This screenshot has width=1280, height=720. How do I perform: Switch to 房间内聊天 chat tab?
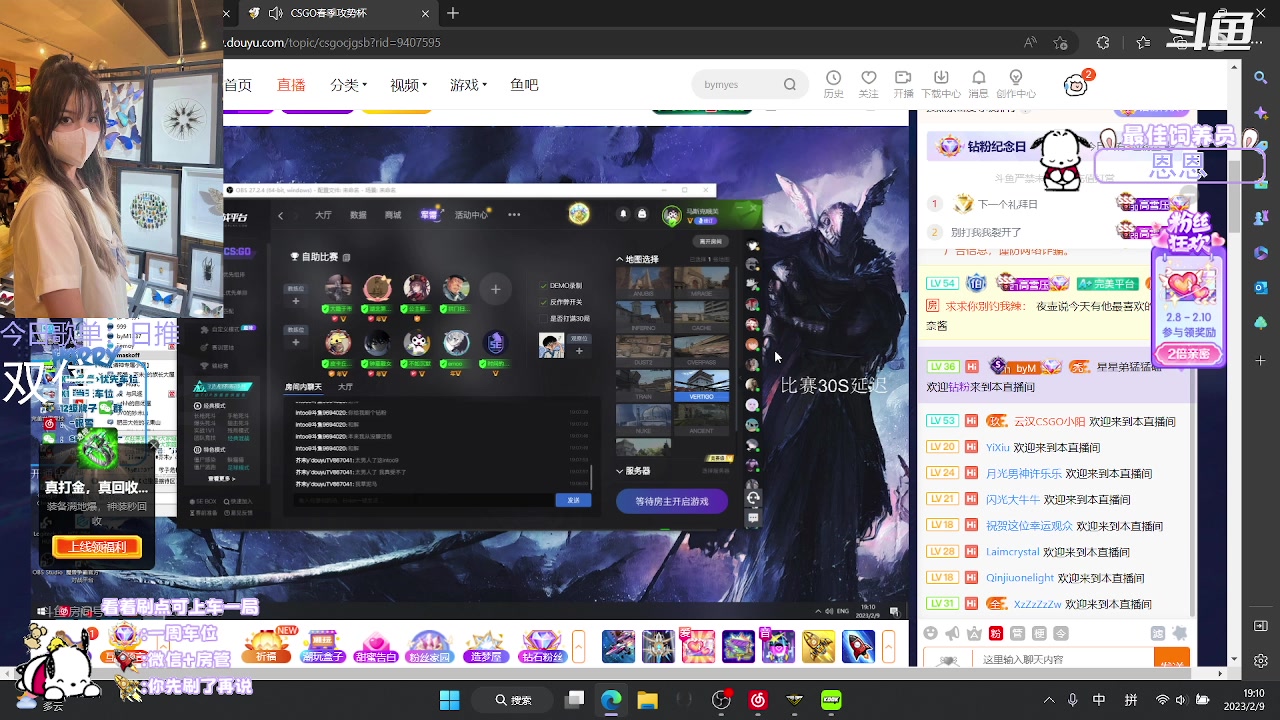point(303,387)
